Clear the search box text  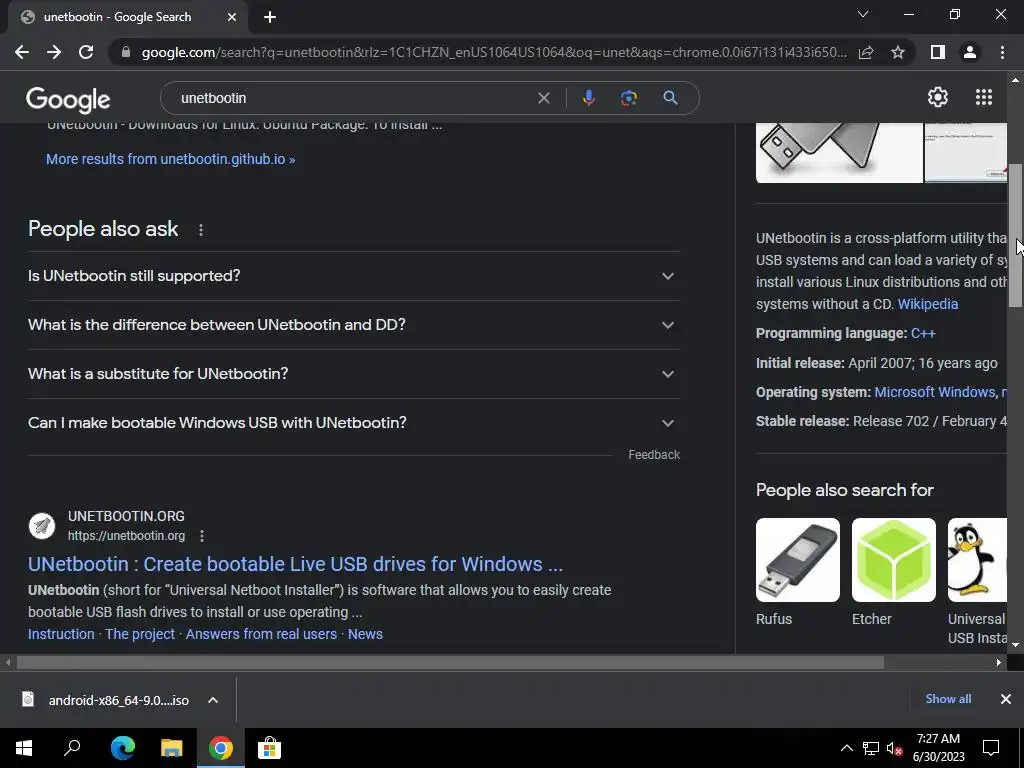pos(543,98)
